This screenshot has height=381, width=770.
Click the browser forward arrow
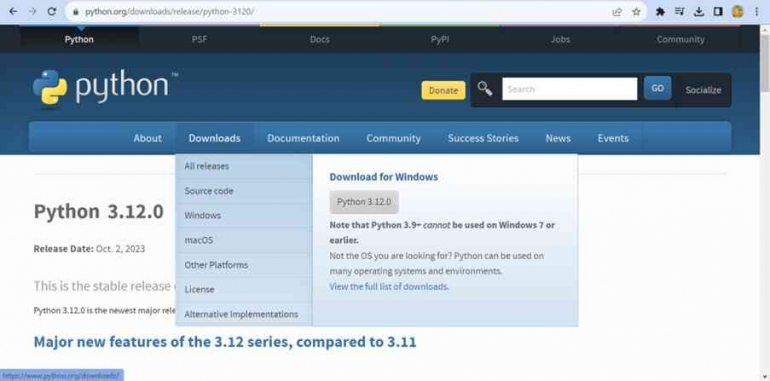[32, 11]
